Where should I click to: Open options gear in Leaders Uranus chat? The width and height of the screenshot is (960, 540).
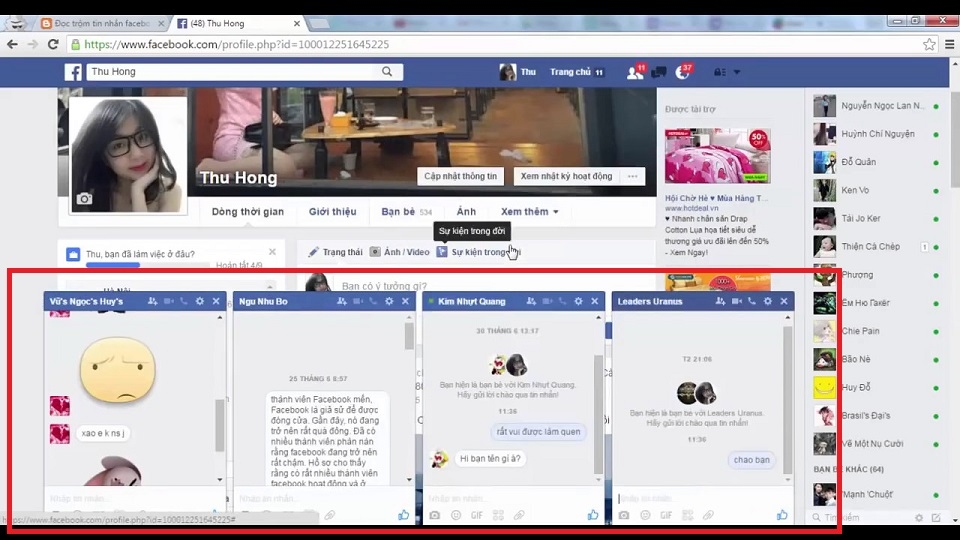click(x=767, y=301)
